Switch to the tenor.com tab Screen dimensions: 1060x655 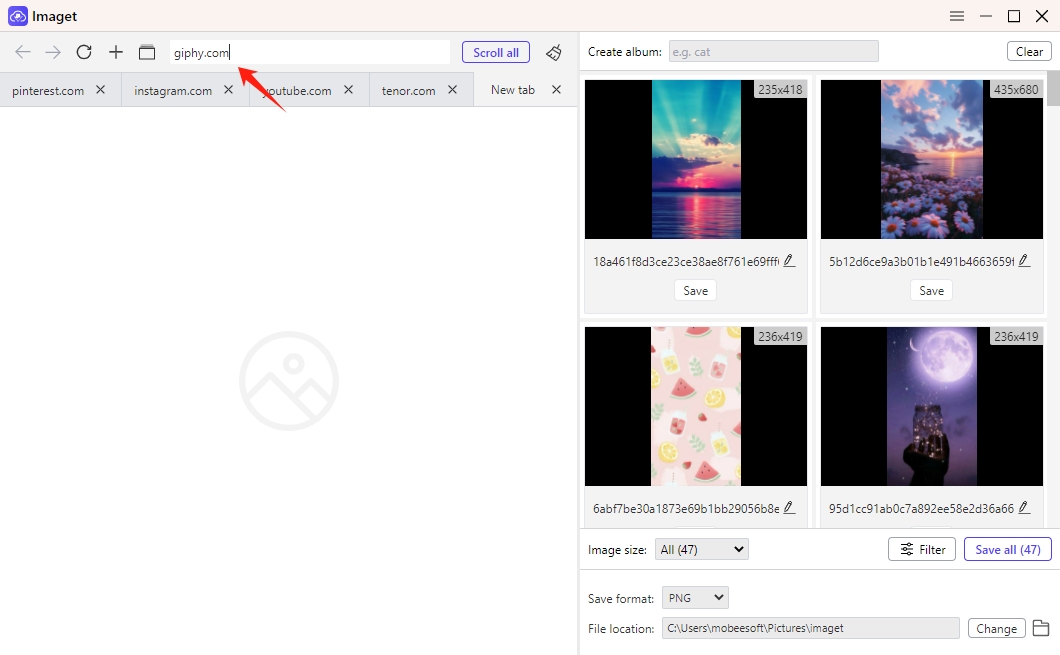pyautogui.click(x=408, y=91)
